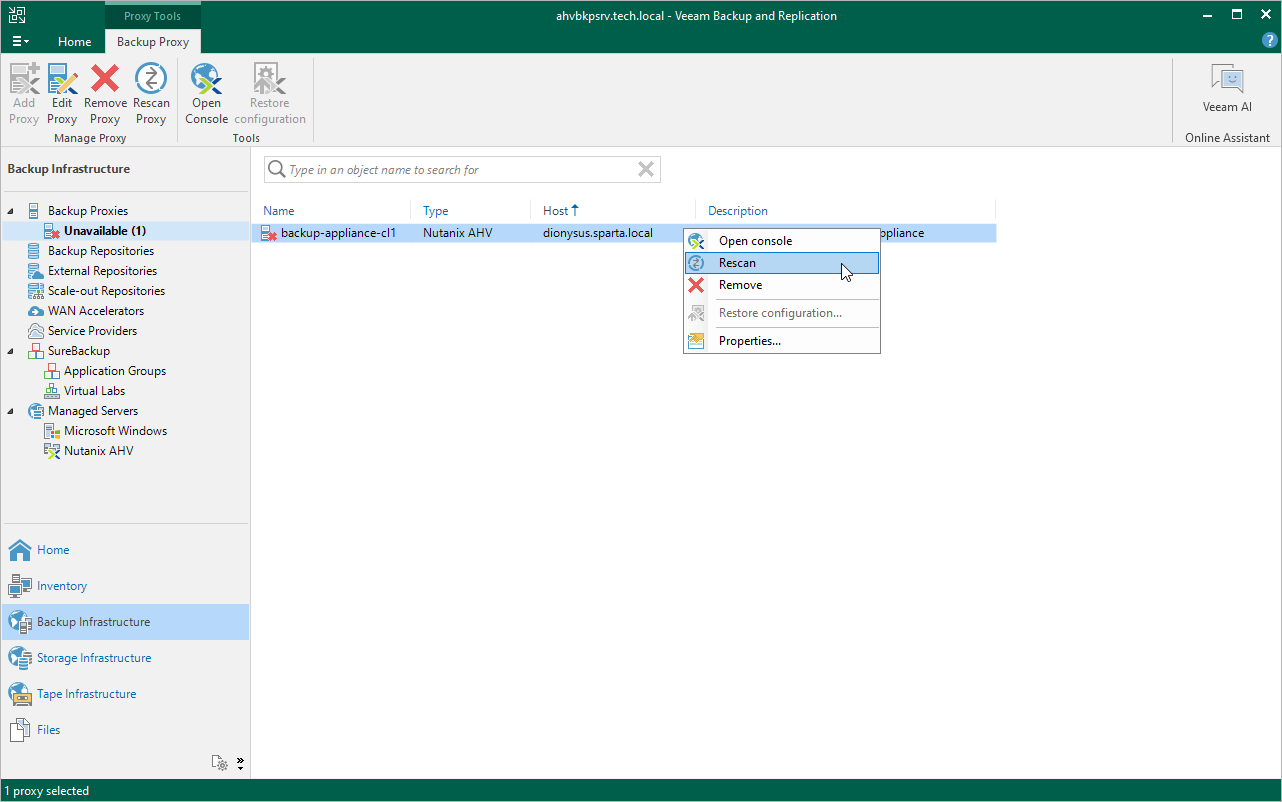
Task: Open the Files navigation view
Action: click(125, 730)
